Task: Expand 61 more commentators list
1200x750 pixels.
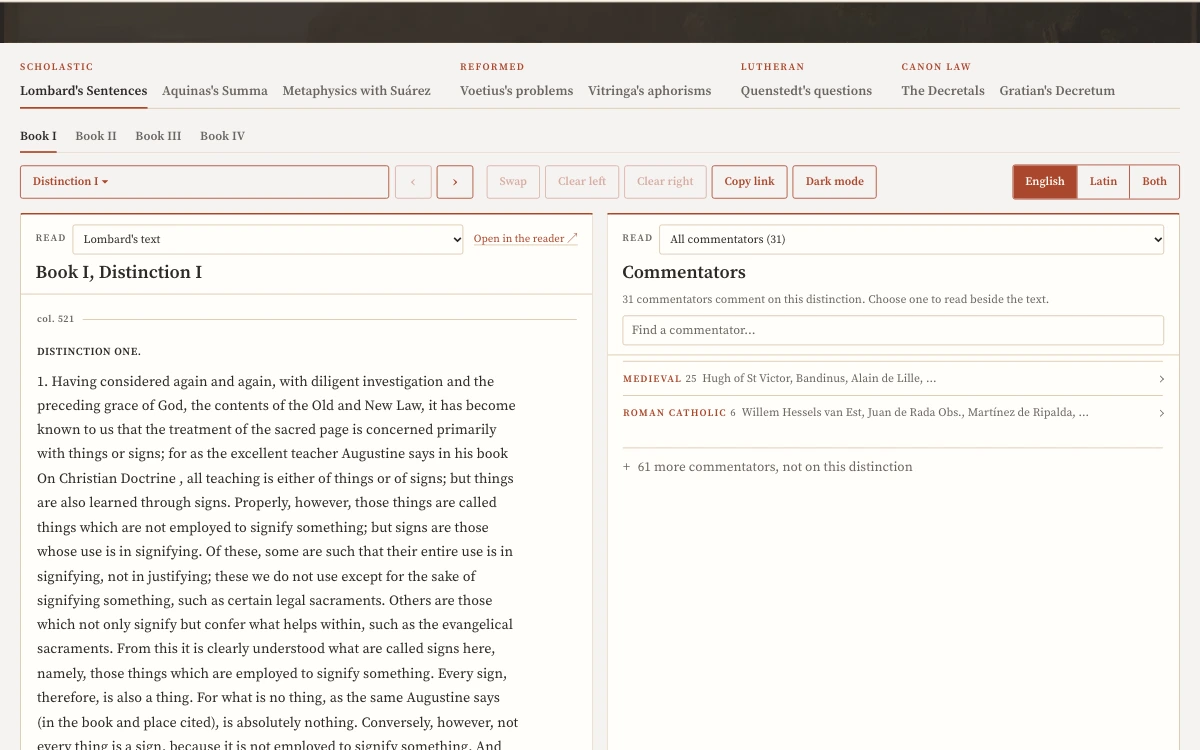Action: click(768, 466)
